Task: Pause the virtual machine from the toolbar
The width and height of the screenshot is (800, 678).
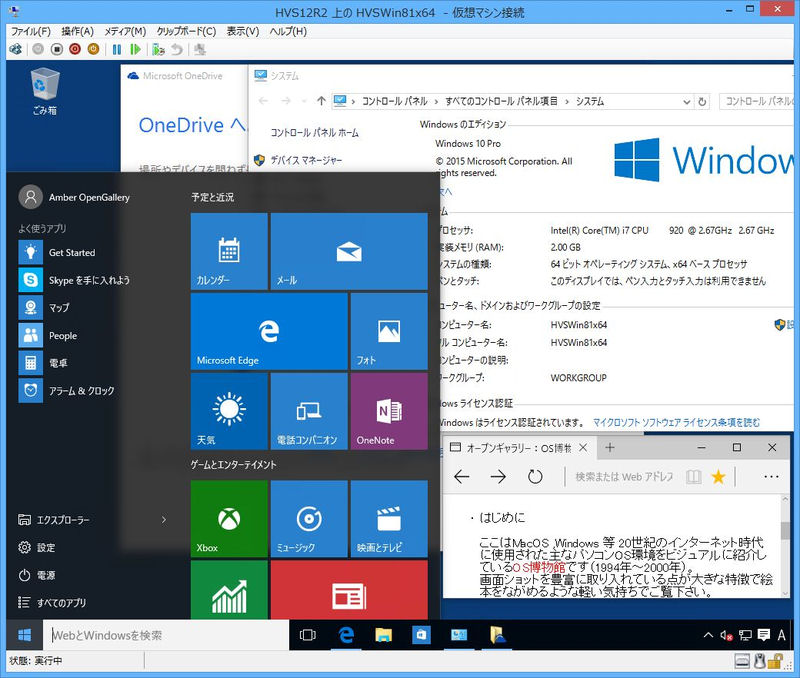Action: pos(117,49)
